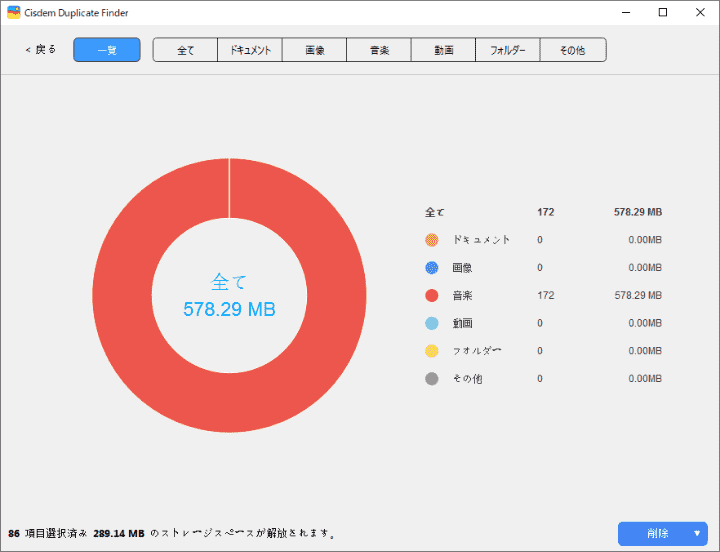Show the 動画 tab
The image size is (720, 552).
443,50
